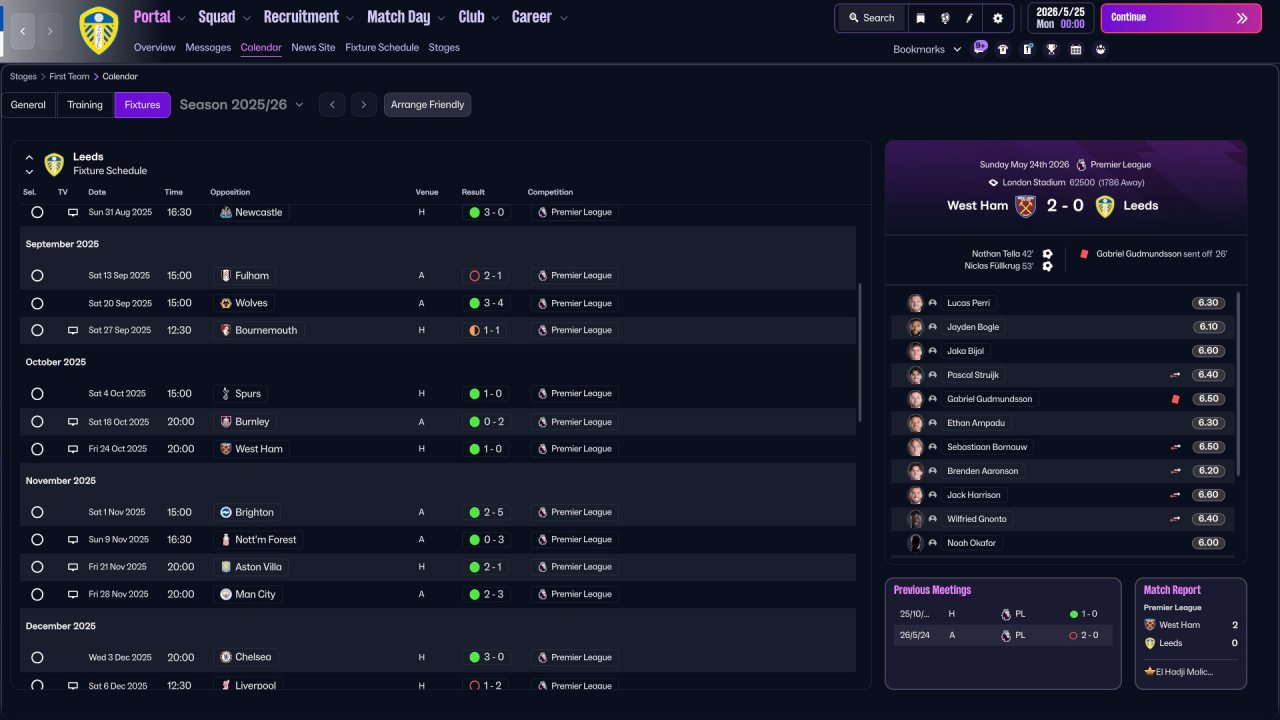Click the Search field in the top bar

point(871,18)
